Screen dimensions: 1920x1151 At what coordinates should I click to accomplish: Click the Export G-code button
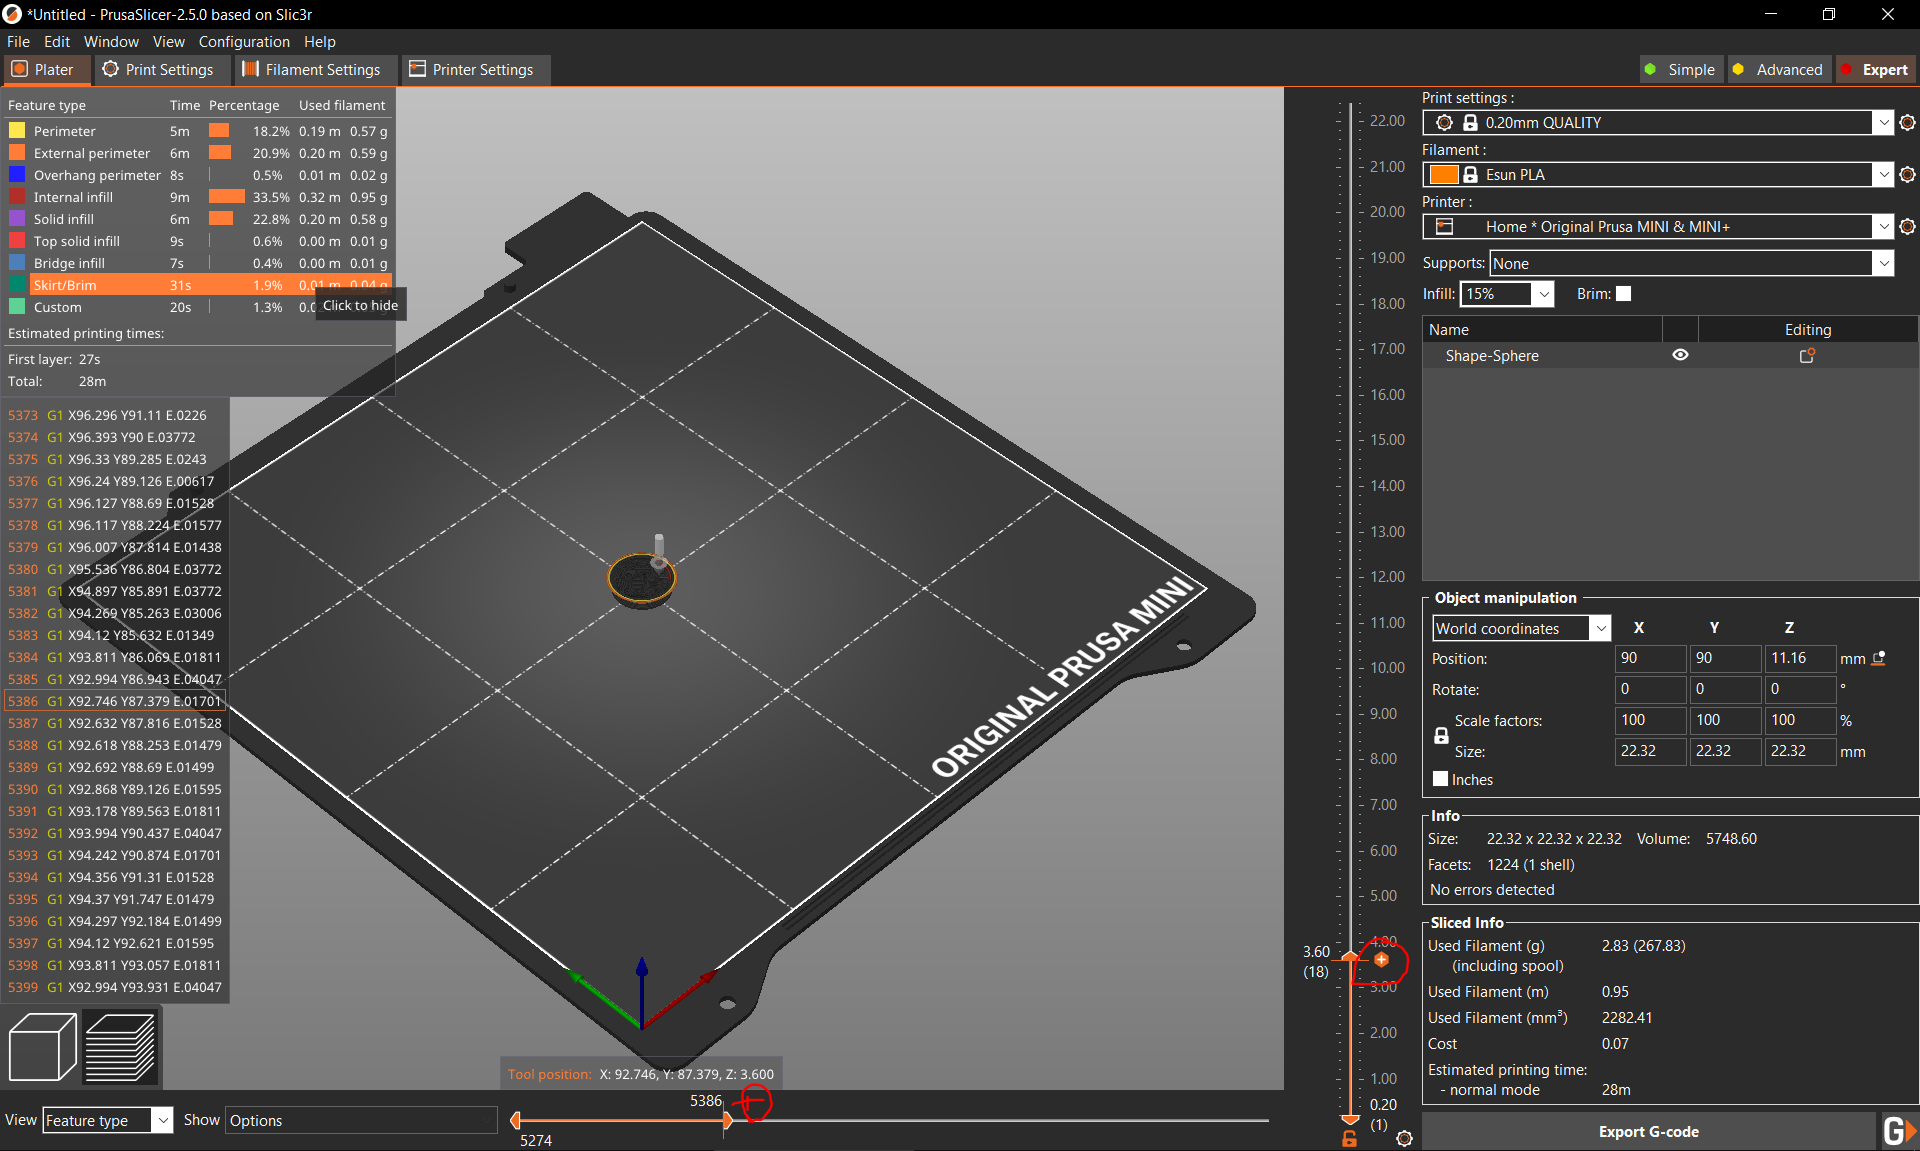click(1648, 1131)
